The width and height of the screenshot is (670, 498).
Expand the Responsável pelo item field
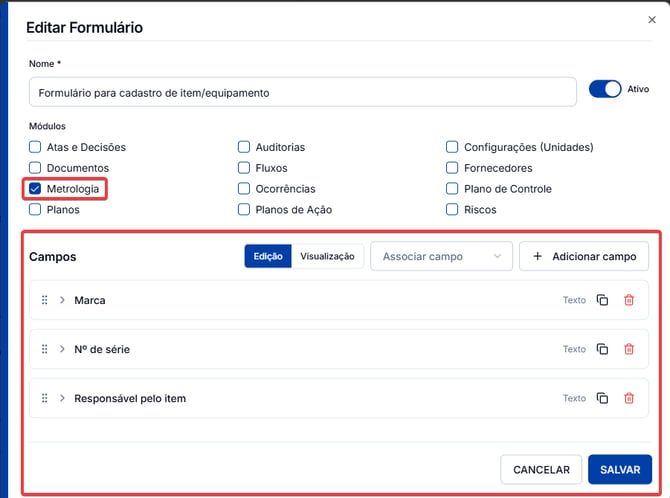(62, 398)
